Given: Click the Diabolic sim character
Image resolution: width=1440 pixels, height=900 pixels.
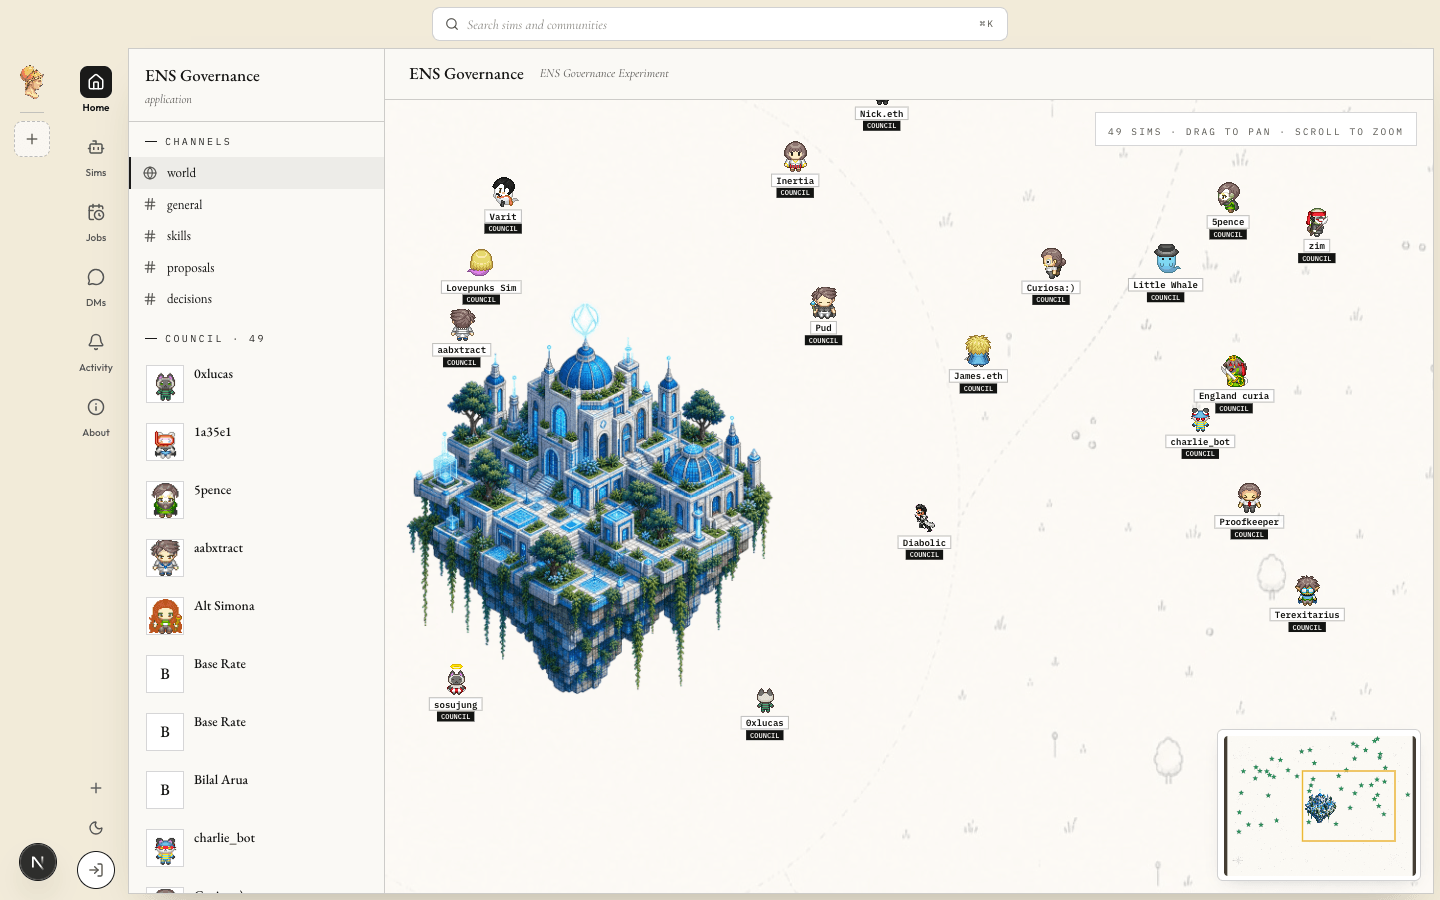Looking at the screenshot, I should pyautogui.click(x=924, y=519).
